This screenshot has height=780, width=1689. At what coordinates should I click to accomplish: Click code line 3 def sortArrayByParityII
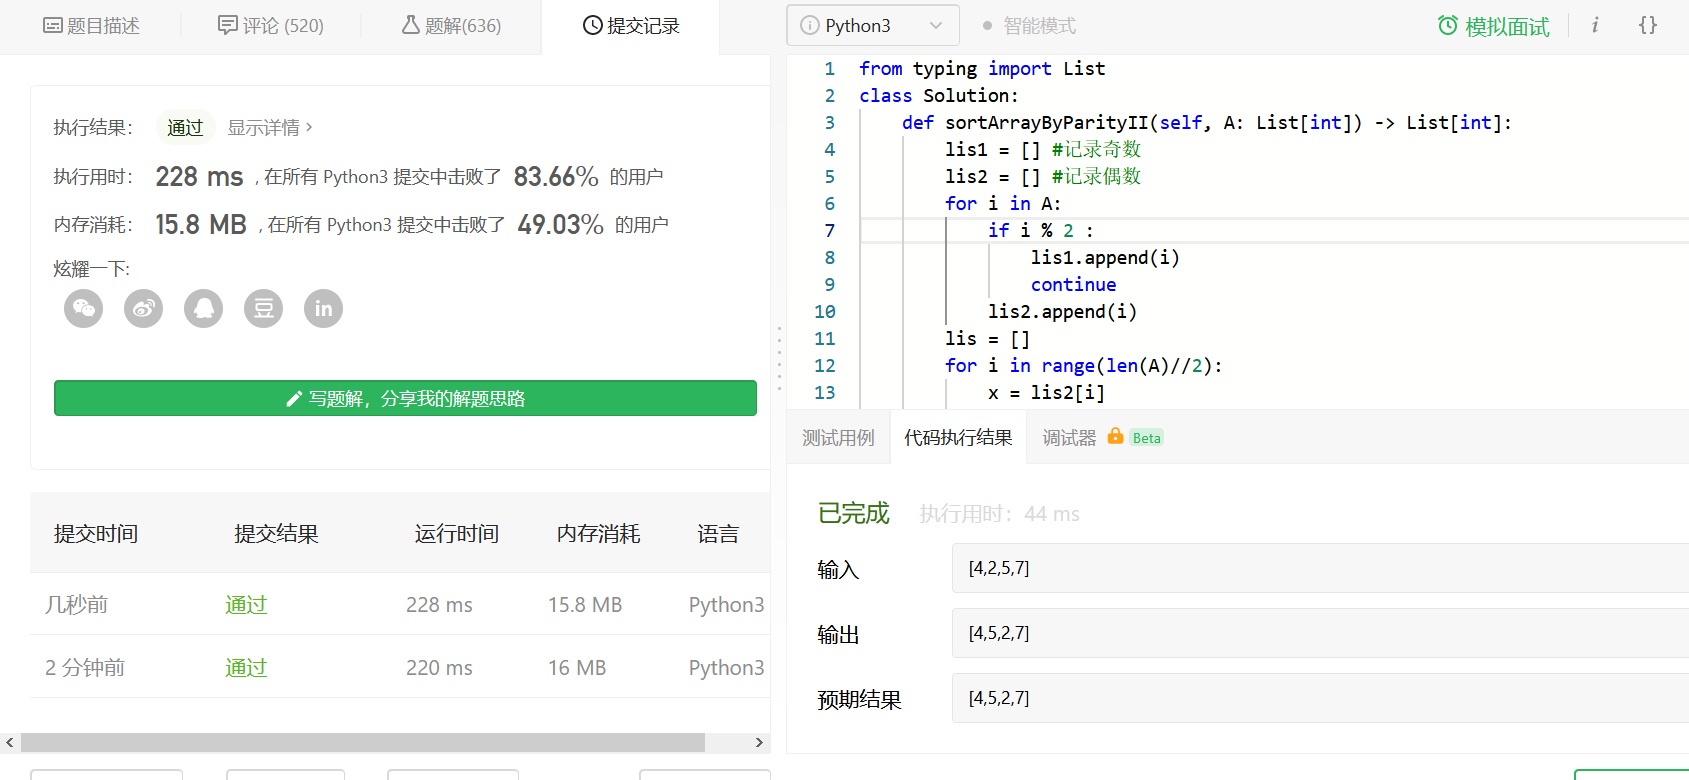click(x=1207, y=122)
